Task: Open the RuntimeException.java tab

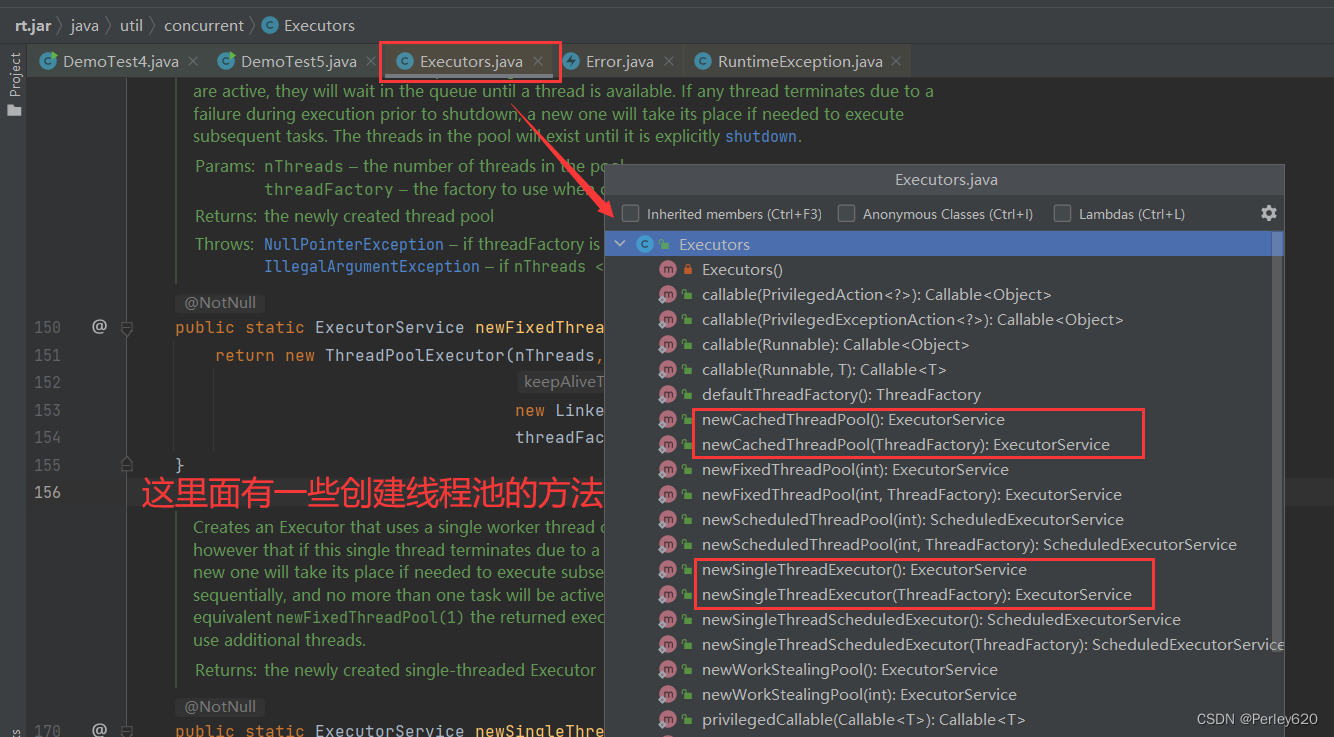Action: [800, 62]
